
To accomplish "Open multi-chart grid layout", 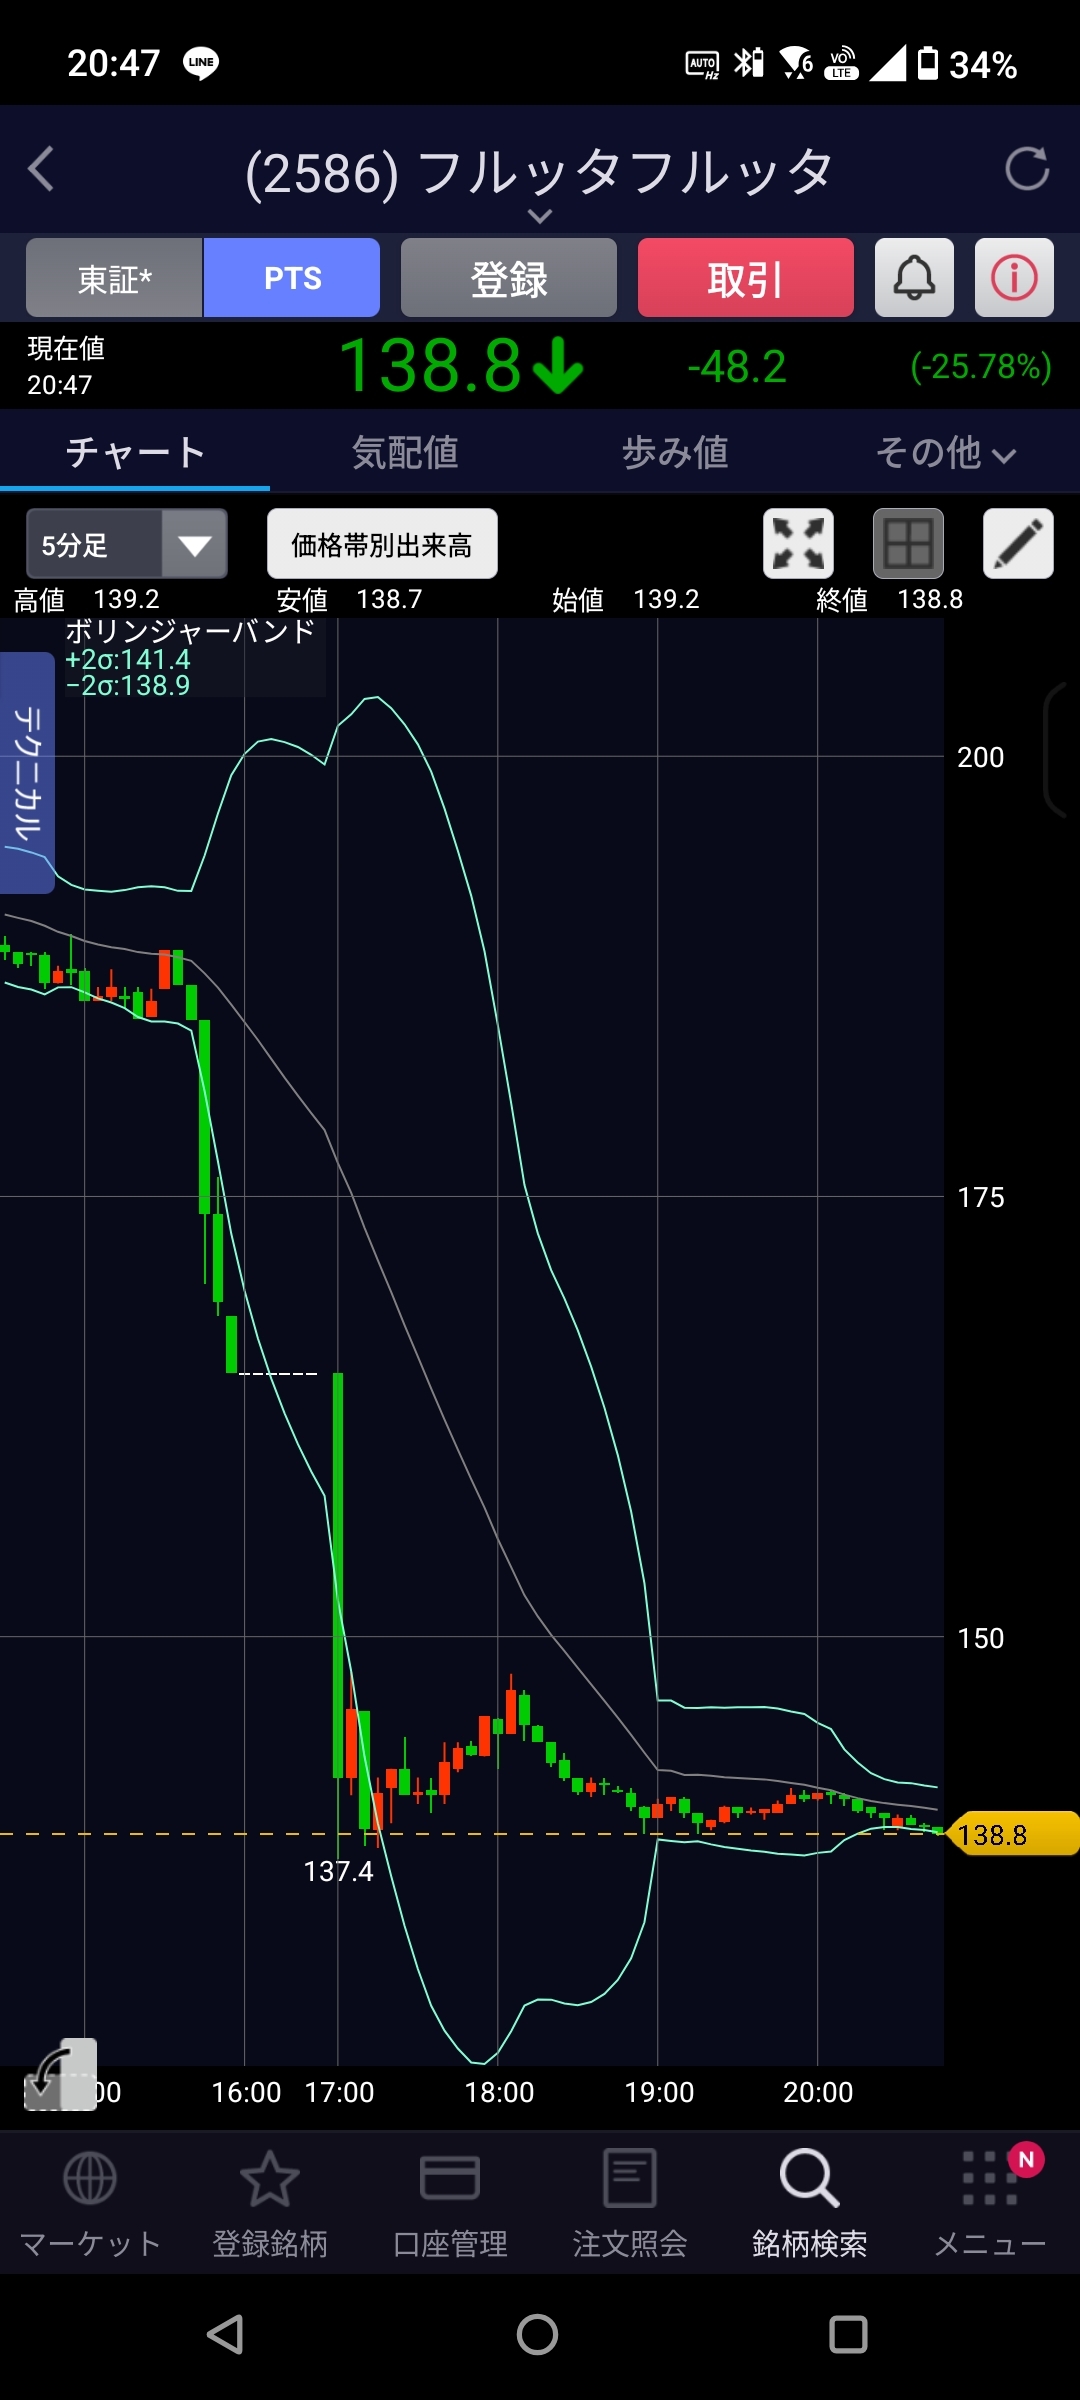I will pyautogui.click(x=908, y=544).
